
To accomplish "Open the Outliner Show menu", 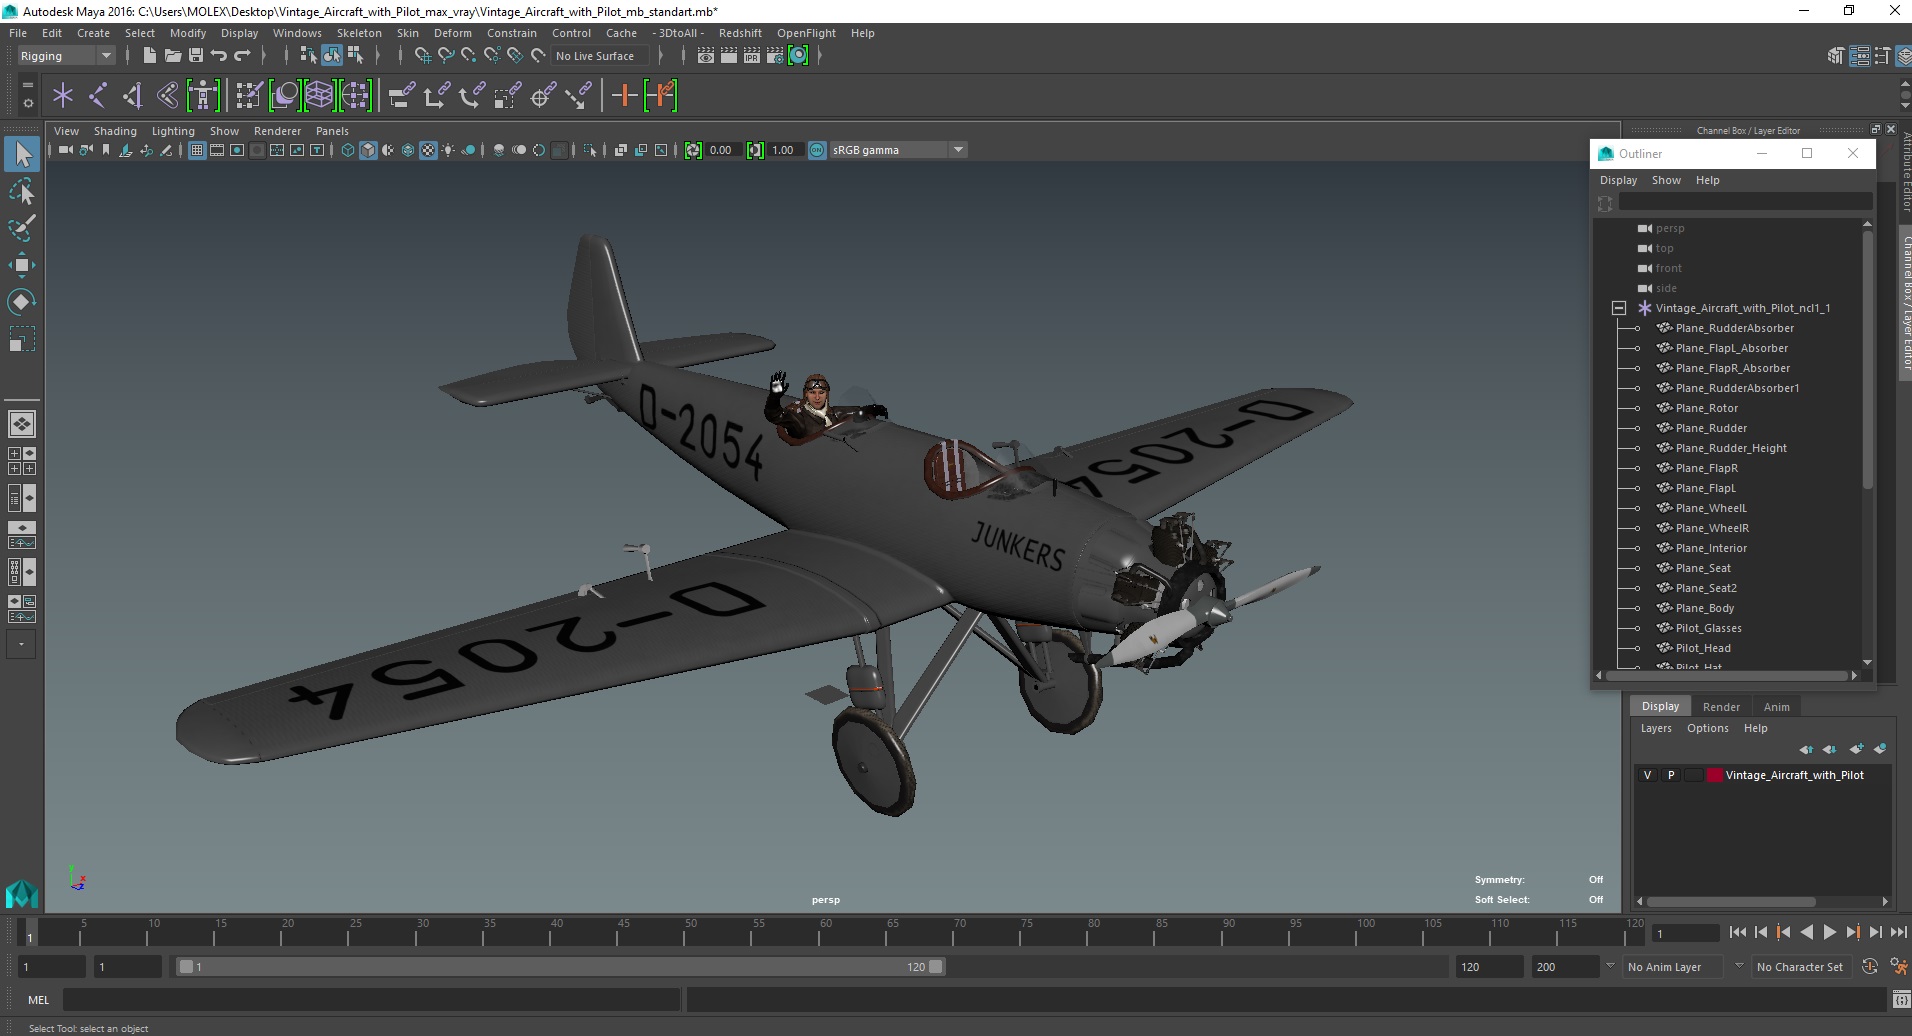I will tap(1666, 180).
